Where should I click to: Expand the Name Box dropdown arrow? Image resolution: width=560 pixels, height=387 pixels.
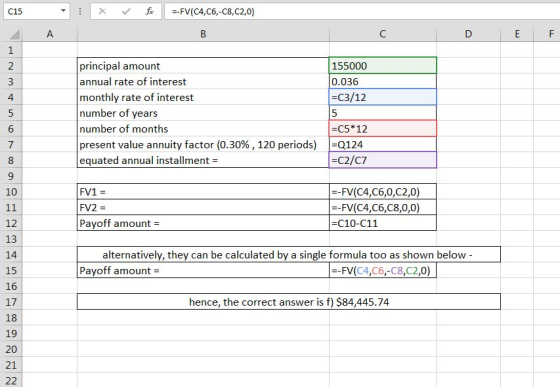tap(63, 11)
